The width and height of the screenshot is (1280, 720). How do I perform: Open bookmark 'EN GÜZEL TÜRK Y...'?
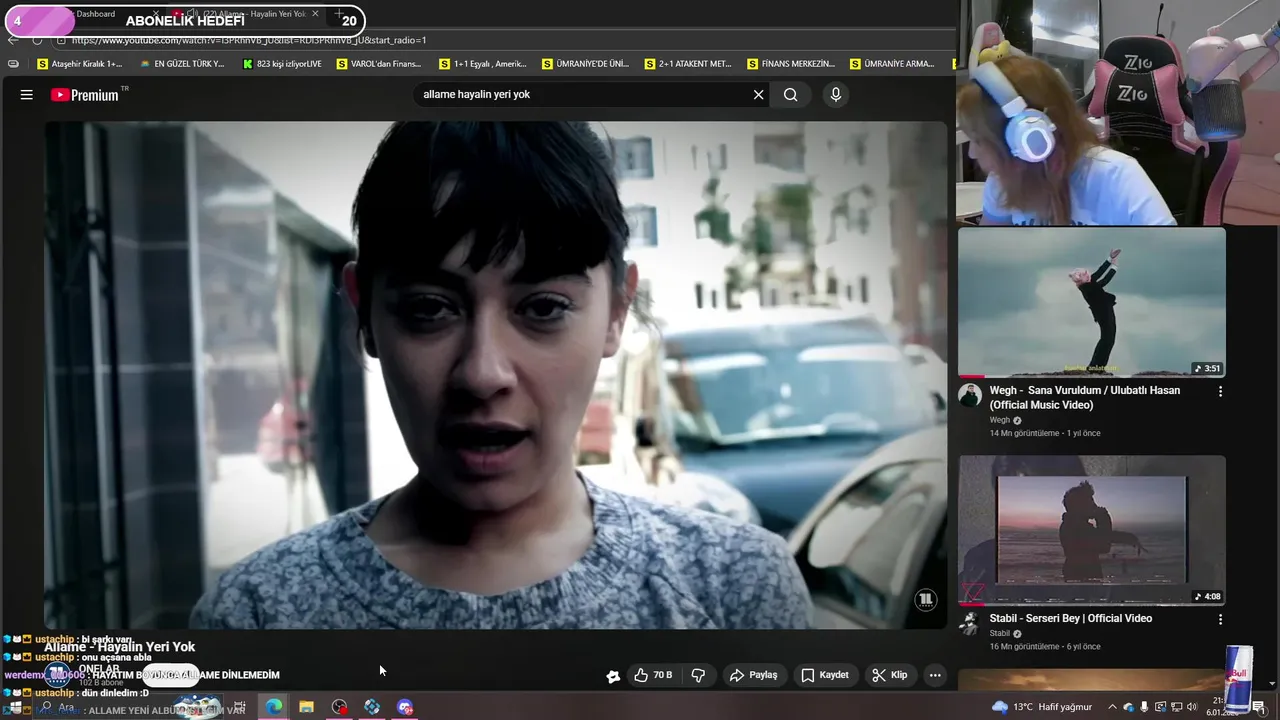182,64
